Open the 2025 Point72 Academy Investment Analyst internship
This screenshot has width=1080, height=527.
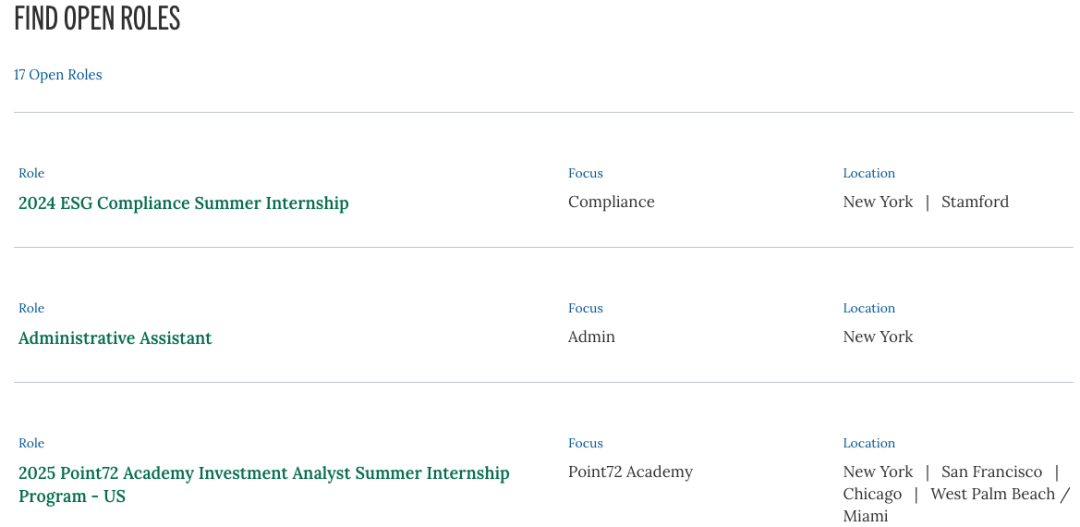264,484
